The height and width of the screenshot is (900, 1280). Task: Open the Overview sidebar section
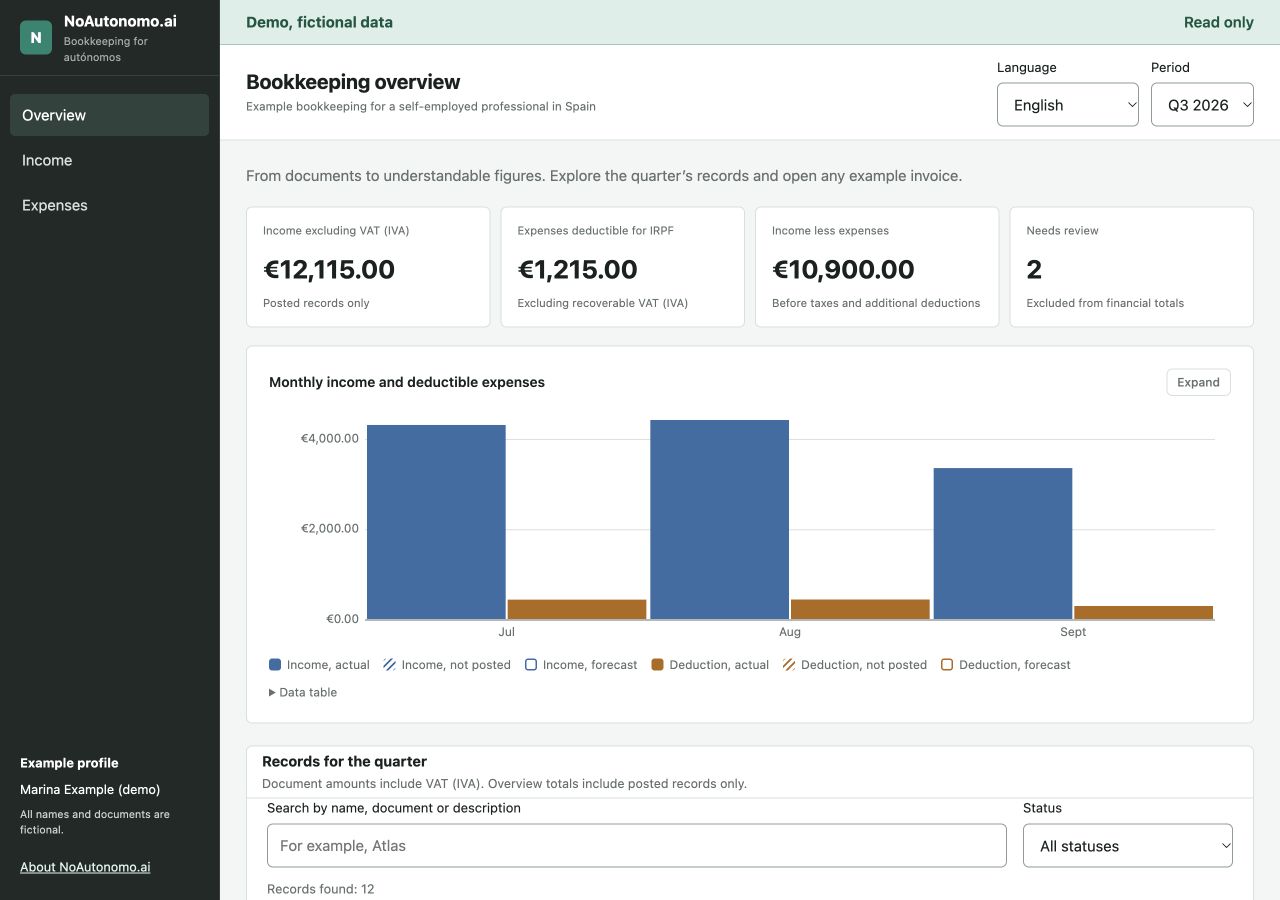(109, 115)
